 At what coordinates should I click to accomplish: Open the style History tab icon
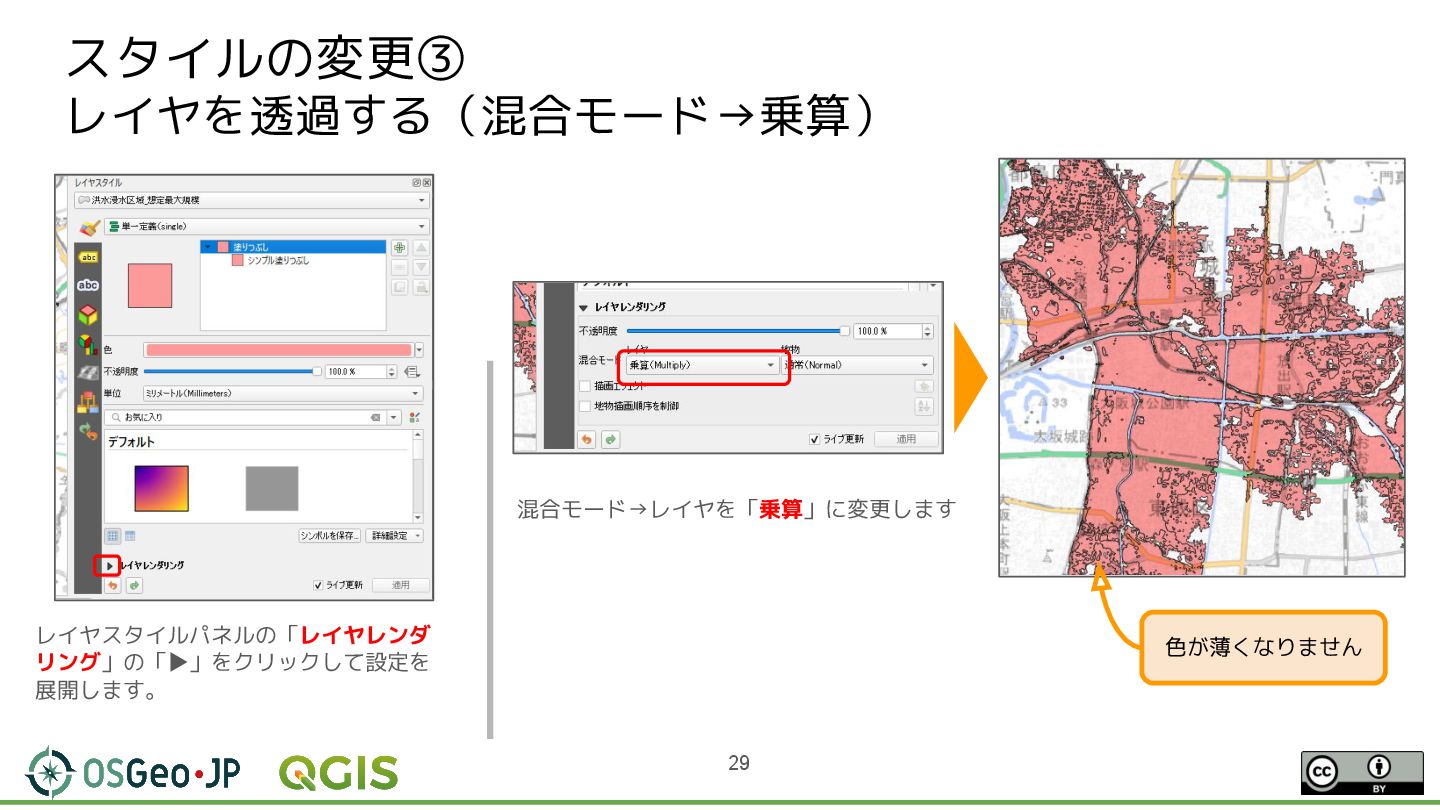pos(89,432)
